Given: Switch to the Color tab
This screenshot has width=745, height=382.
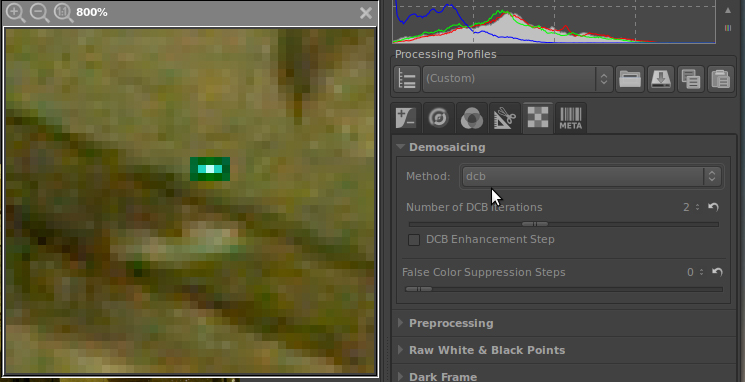Looking at the screenshot, I should [471, 117].
